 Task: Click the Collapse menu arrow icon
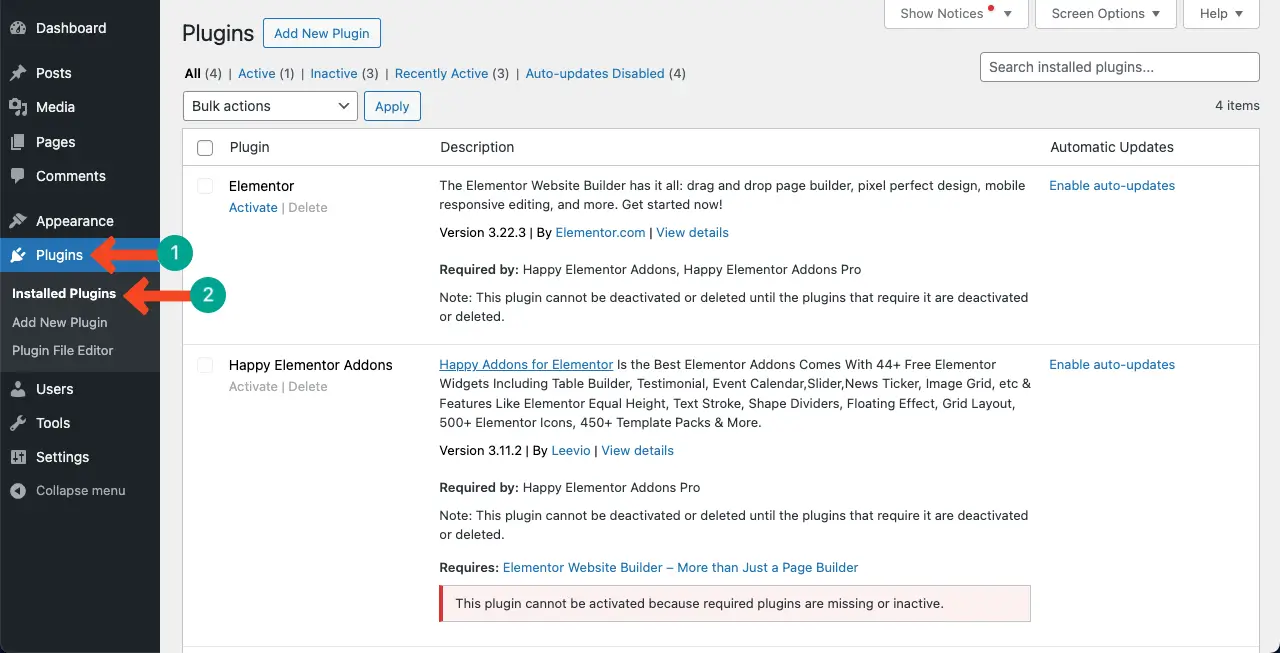point(18,491)
